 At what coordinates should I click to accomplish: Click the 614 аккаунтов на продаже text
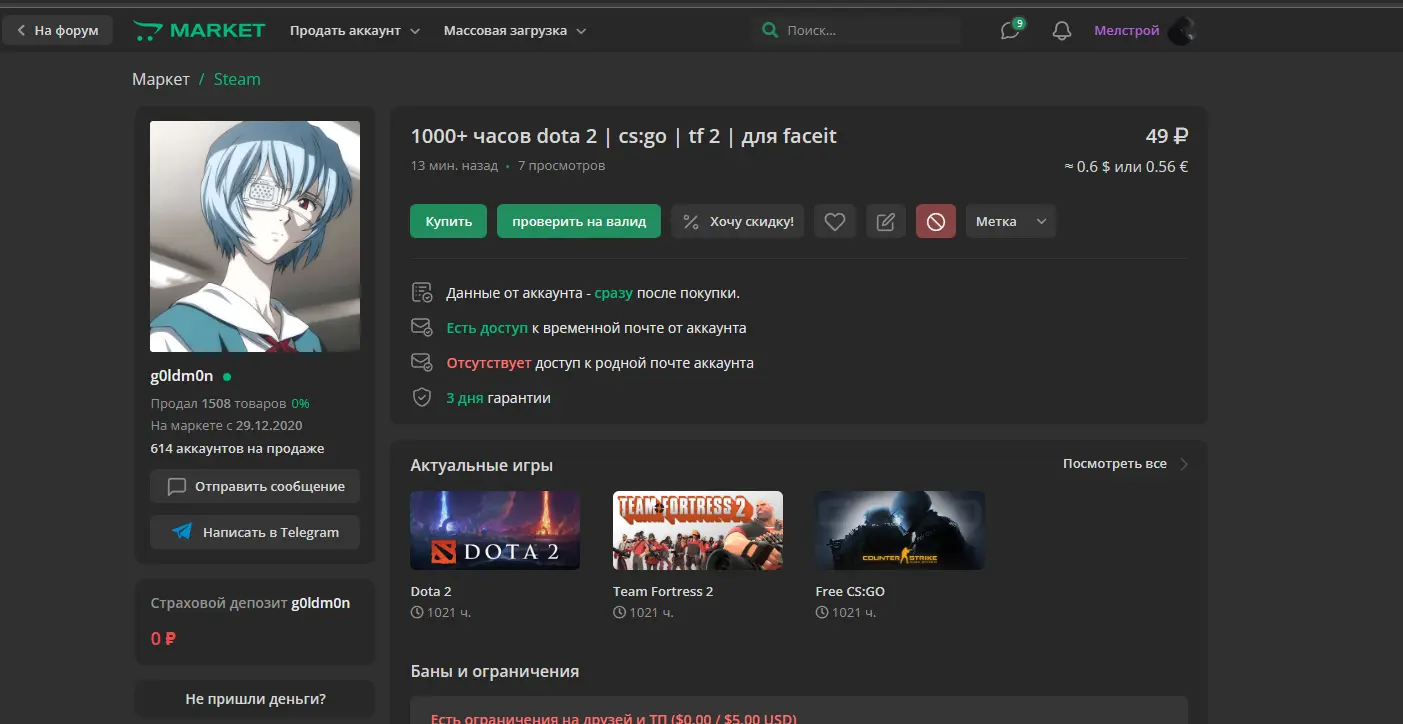pos(237,448)
